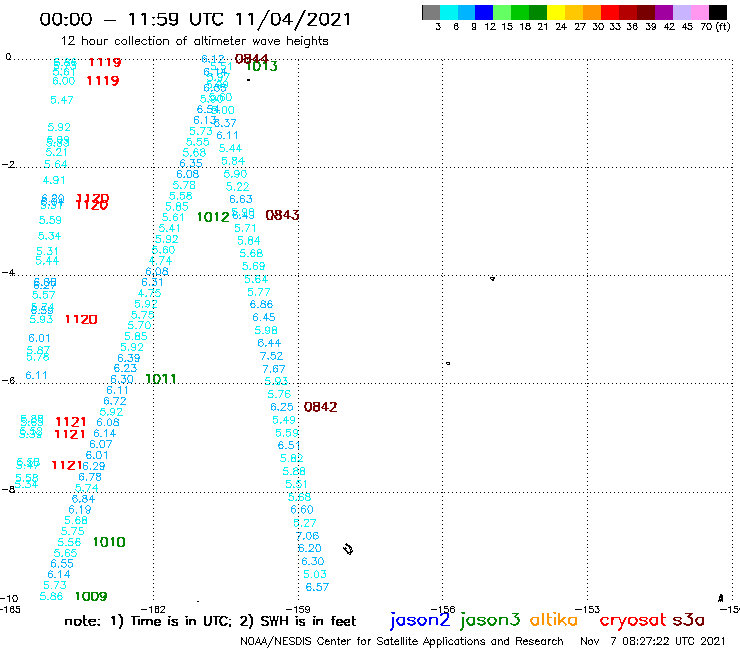
Task: Click the wave height value 6.84
Action: point(84,498)
